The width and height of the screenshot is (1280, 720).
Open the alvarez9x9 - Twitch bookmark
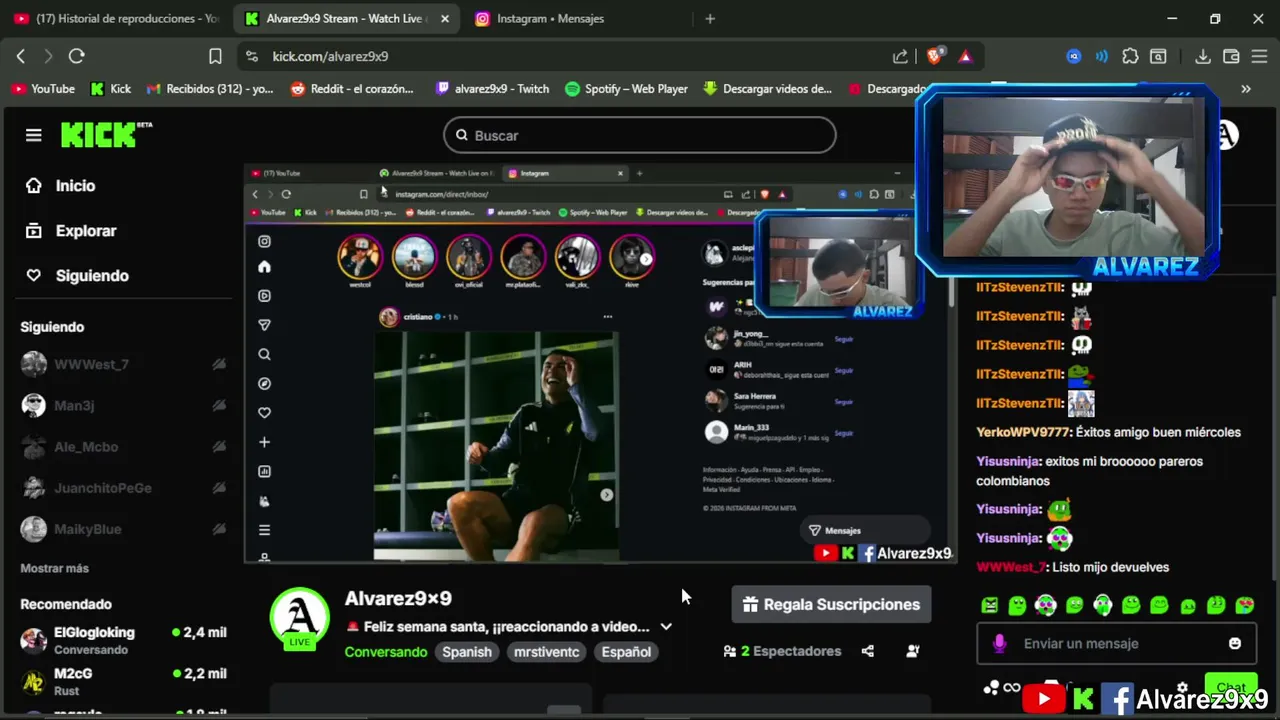[493, 89]
